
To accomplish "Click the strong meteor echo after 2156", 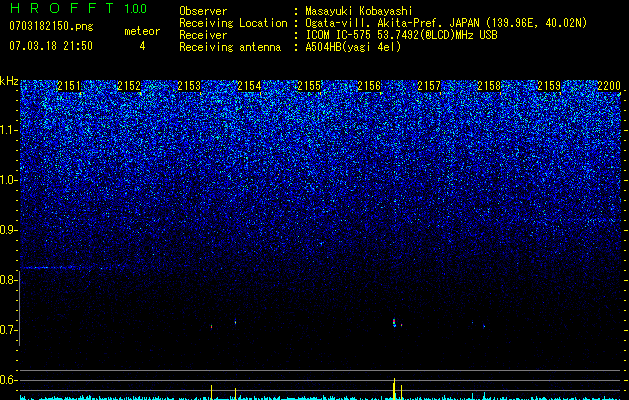I will [x=394, y=323].
